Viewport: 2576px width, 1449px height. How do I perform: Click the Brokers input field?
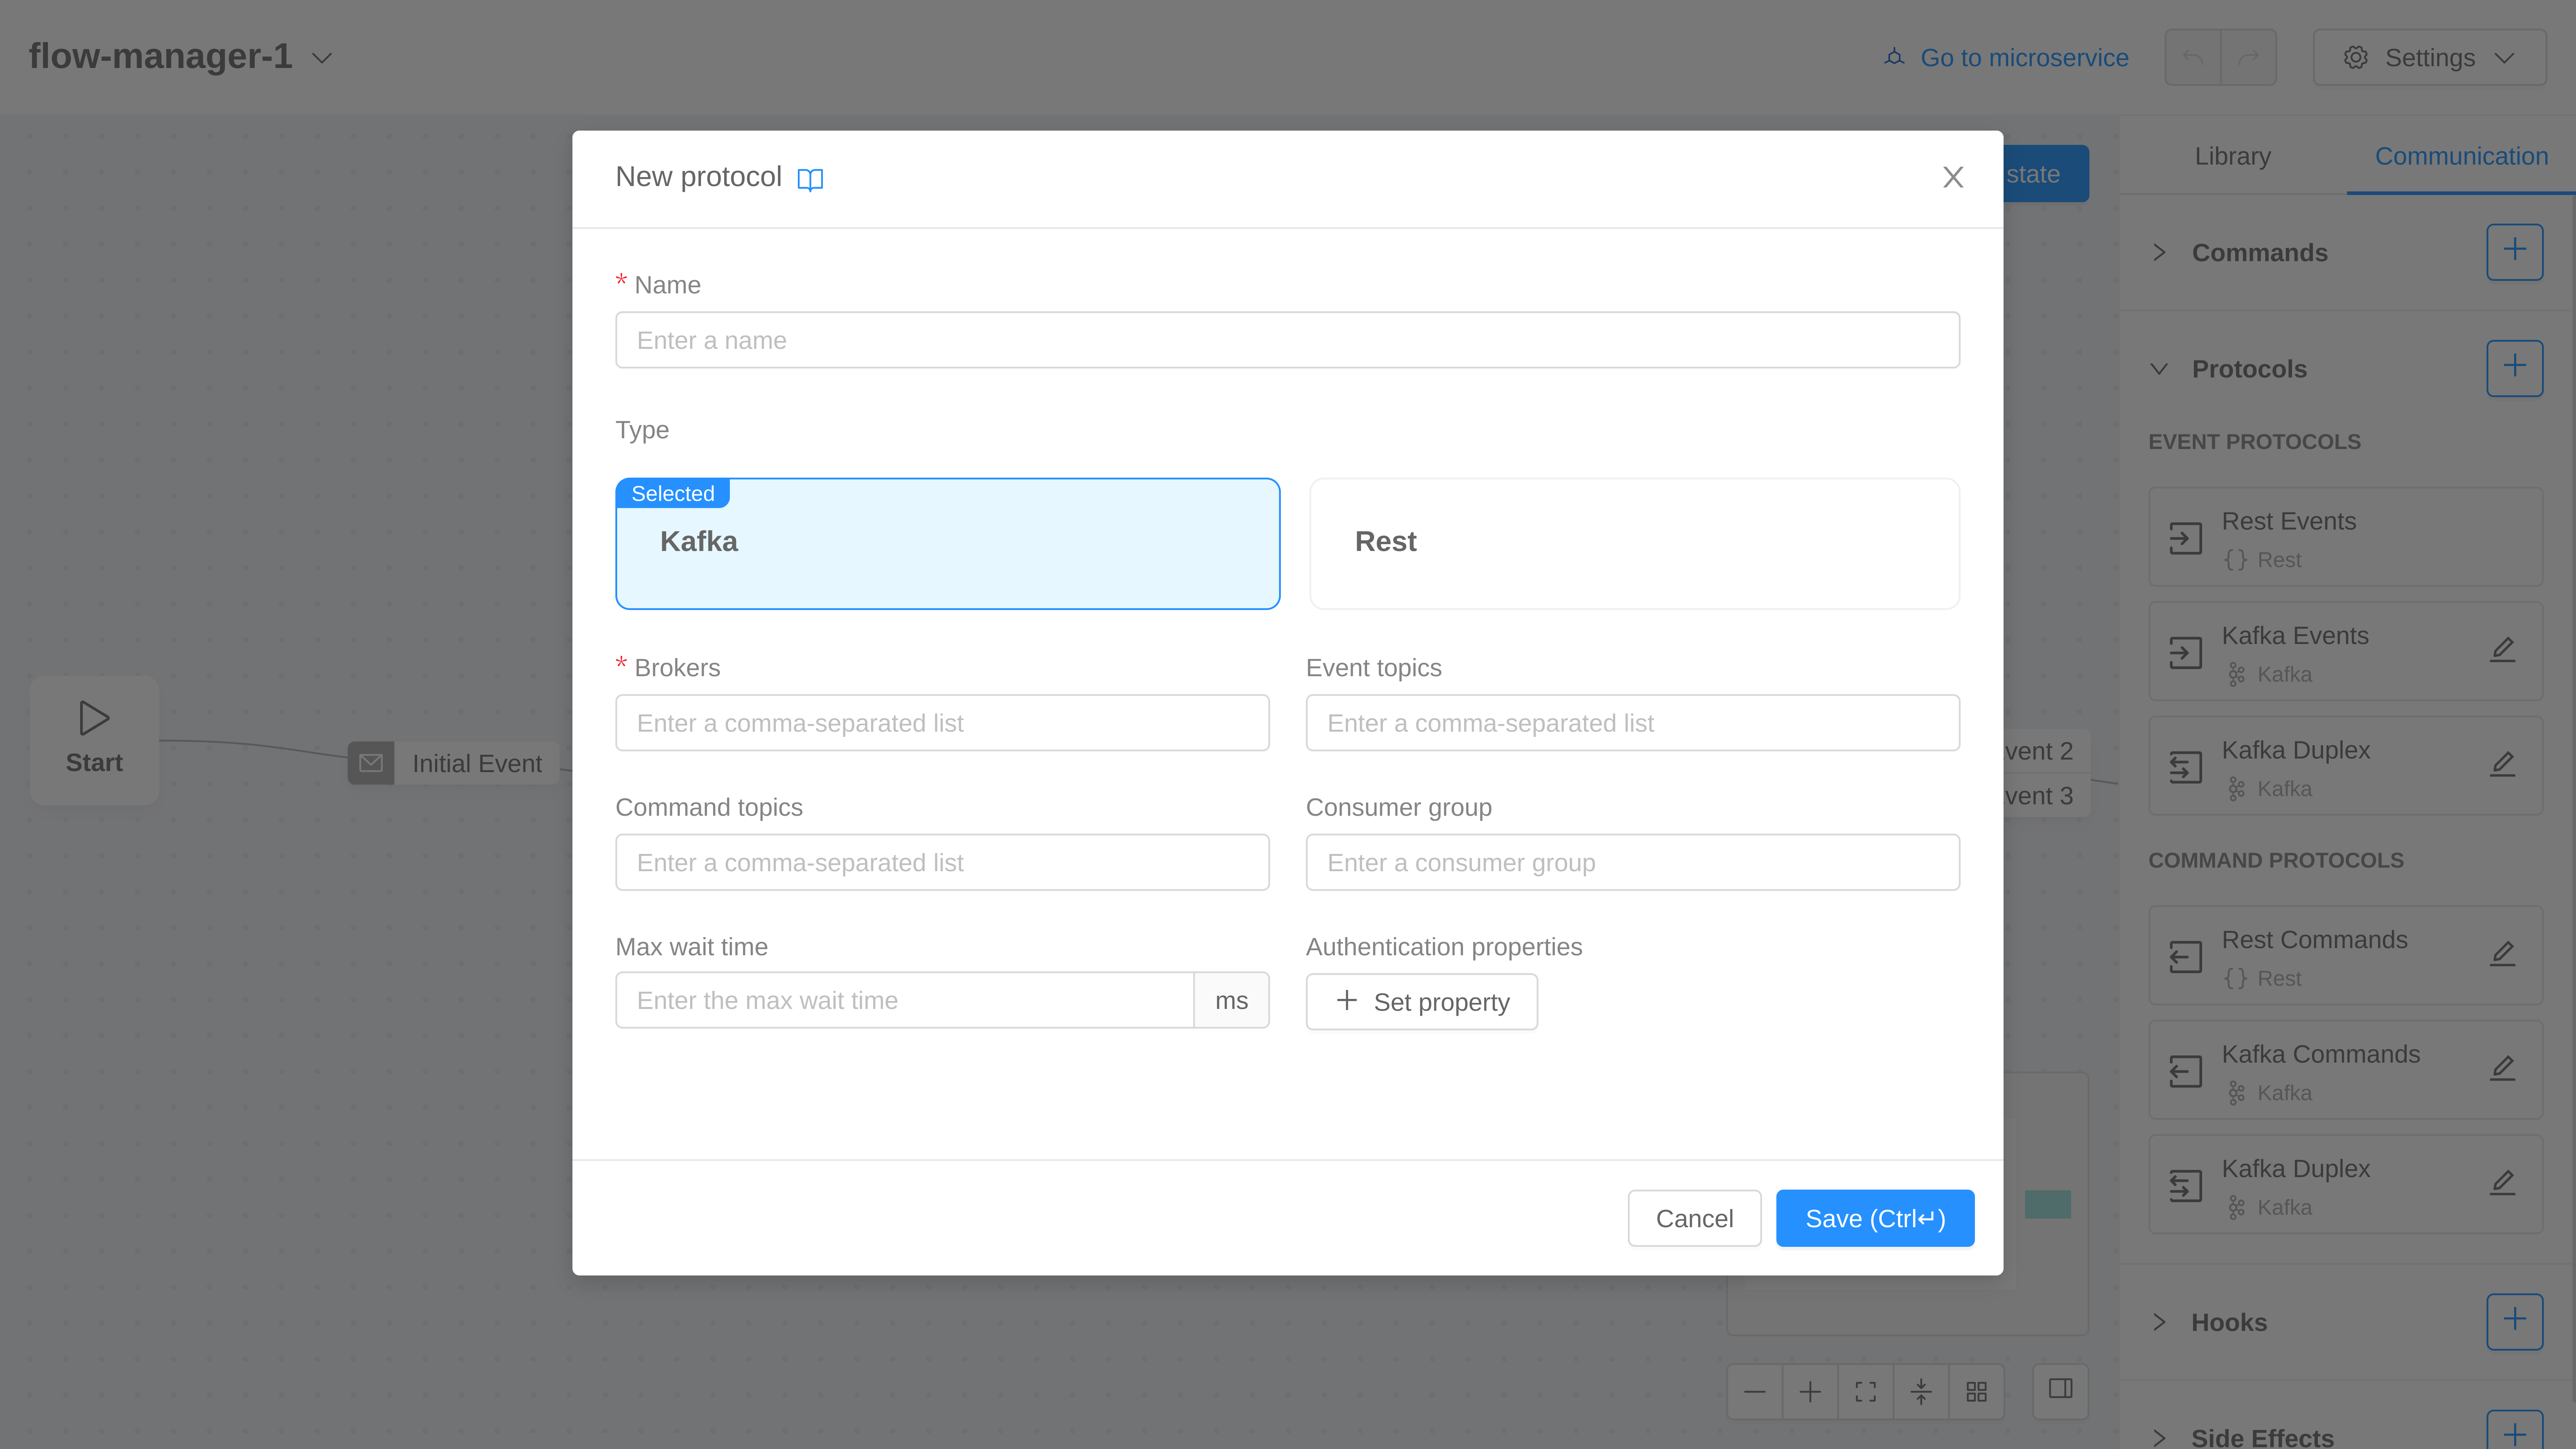[x=942, y=723]
